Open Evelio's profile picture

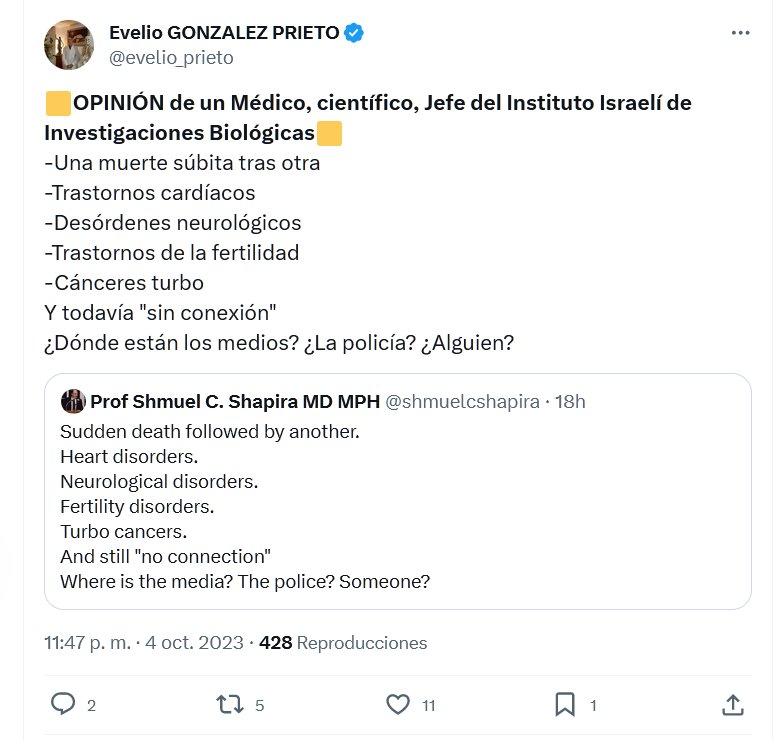click(69, 45)
